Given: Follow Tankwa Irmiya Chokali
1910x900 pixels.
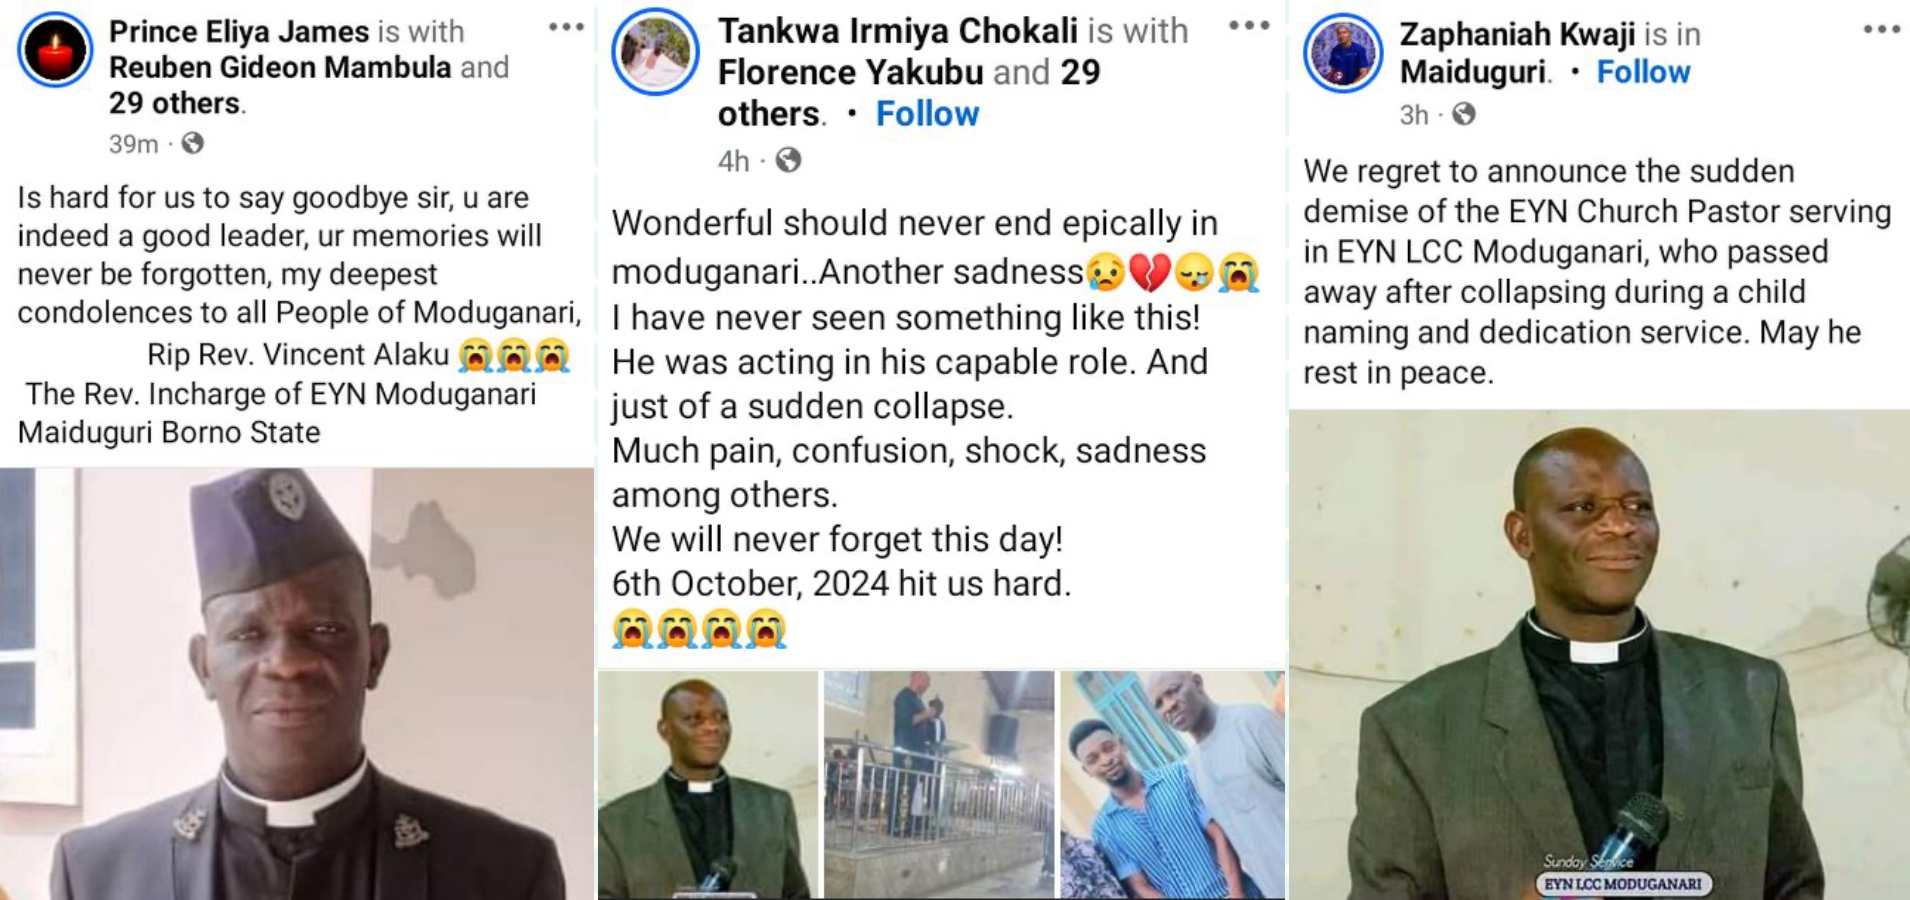Looking at the screenshot, I should point(927,114).
